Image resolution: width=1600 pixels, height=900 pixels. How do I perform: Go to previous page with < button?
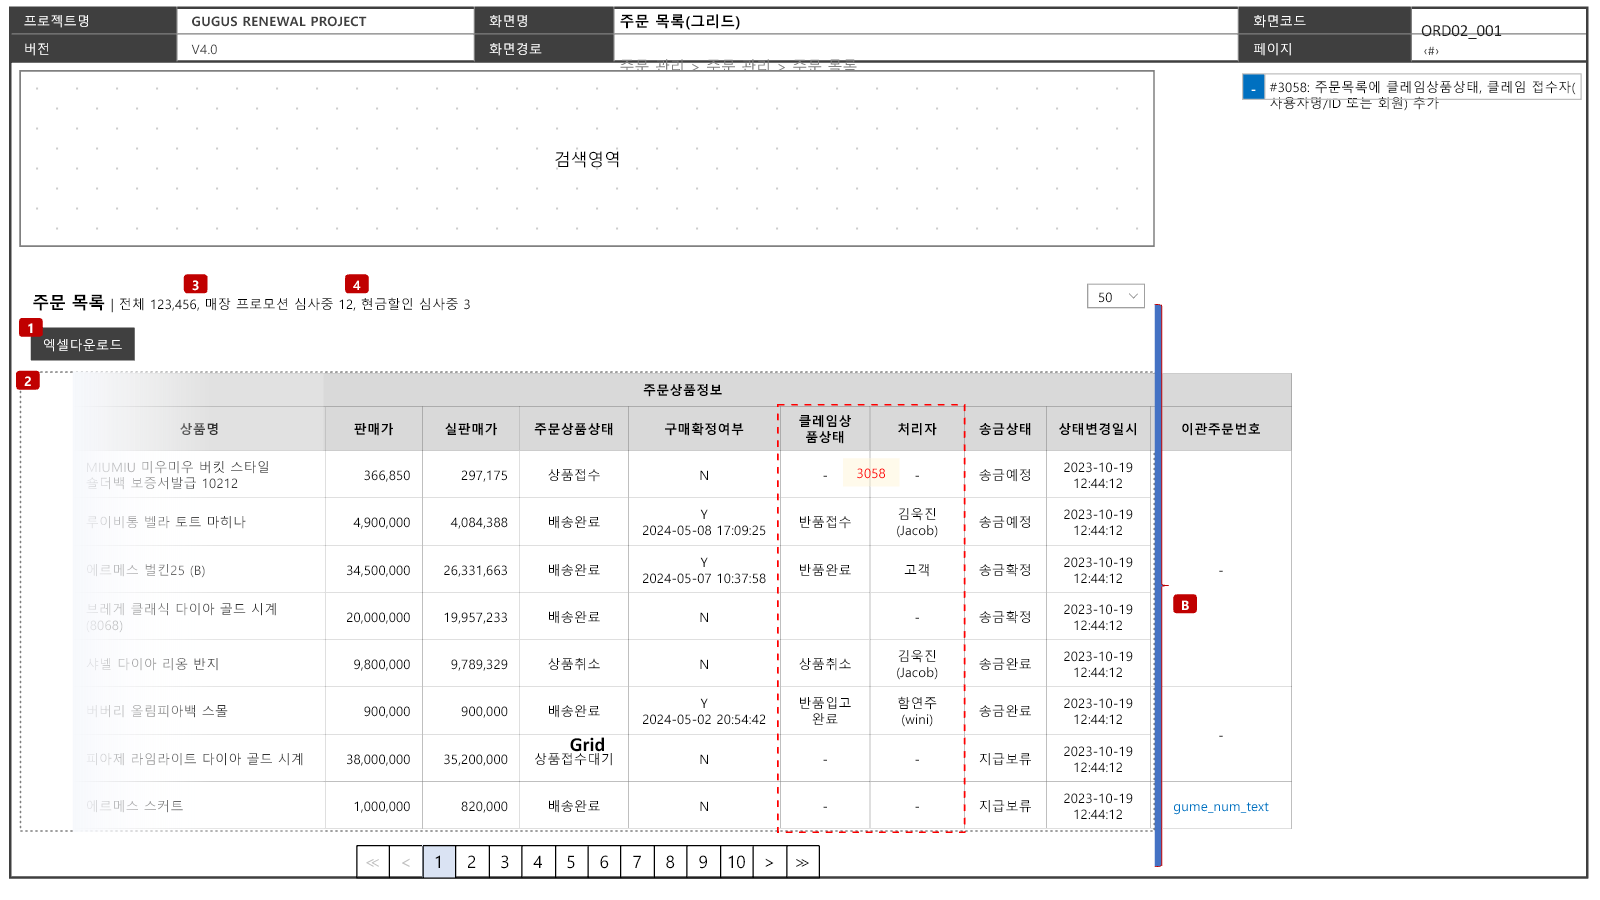click(406, 862)
